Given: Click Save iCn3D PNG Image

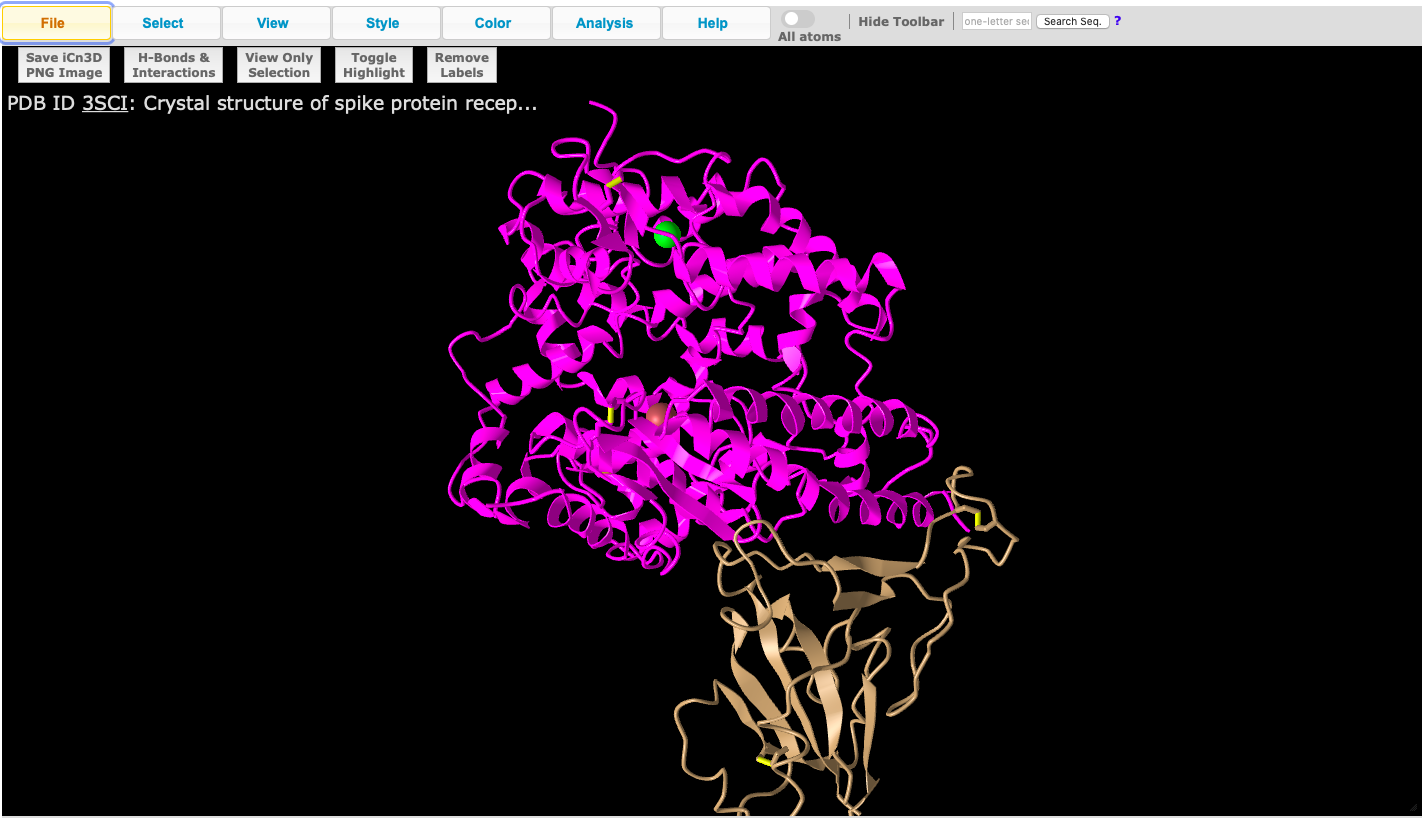Looking at the screenshot, I should (x=64, y=65).
